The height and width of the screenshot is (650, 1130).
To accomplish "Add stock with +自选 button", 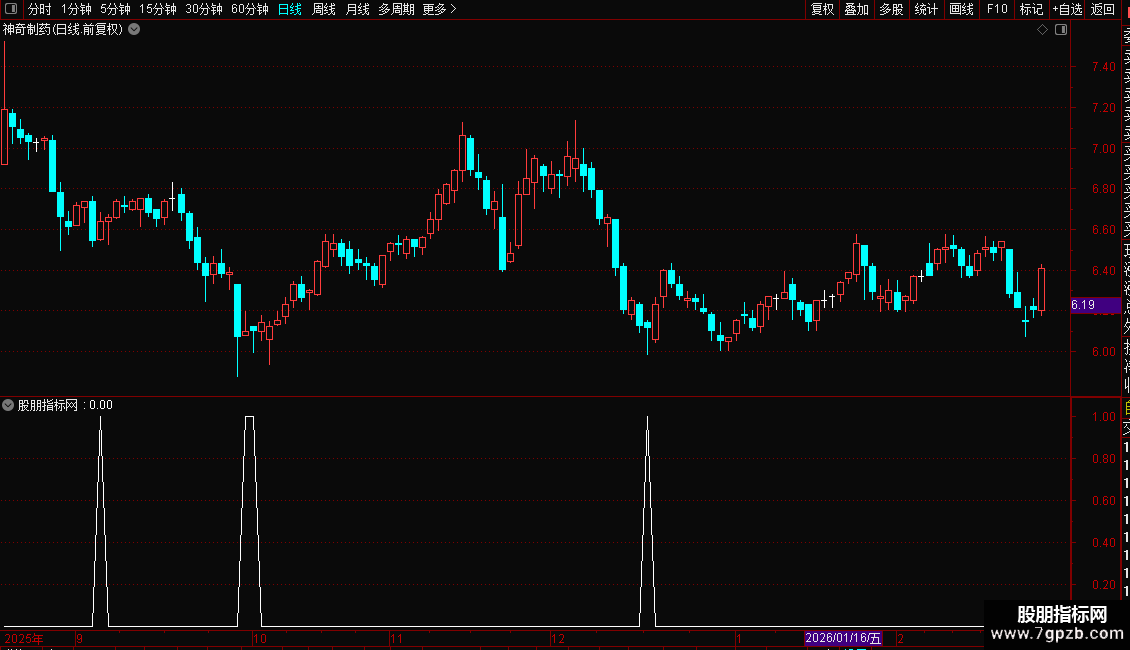I will click(1067, 9).
